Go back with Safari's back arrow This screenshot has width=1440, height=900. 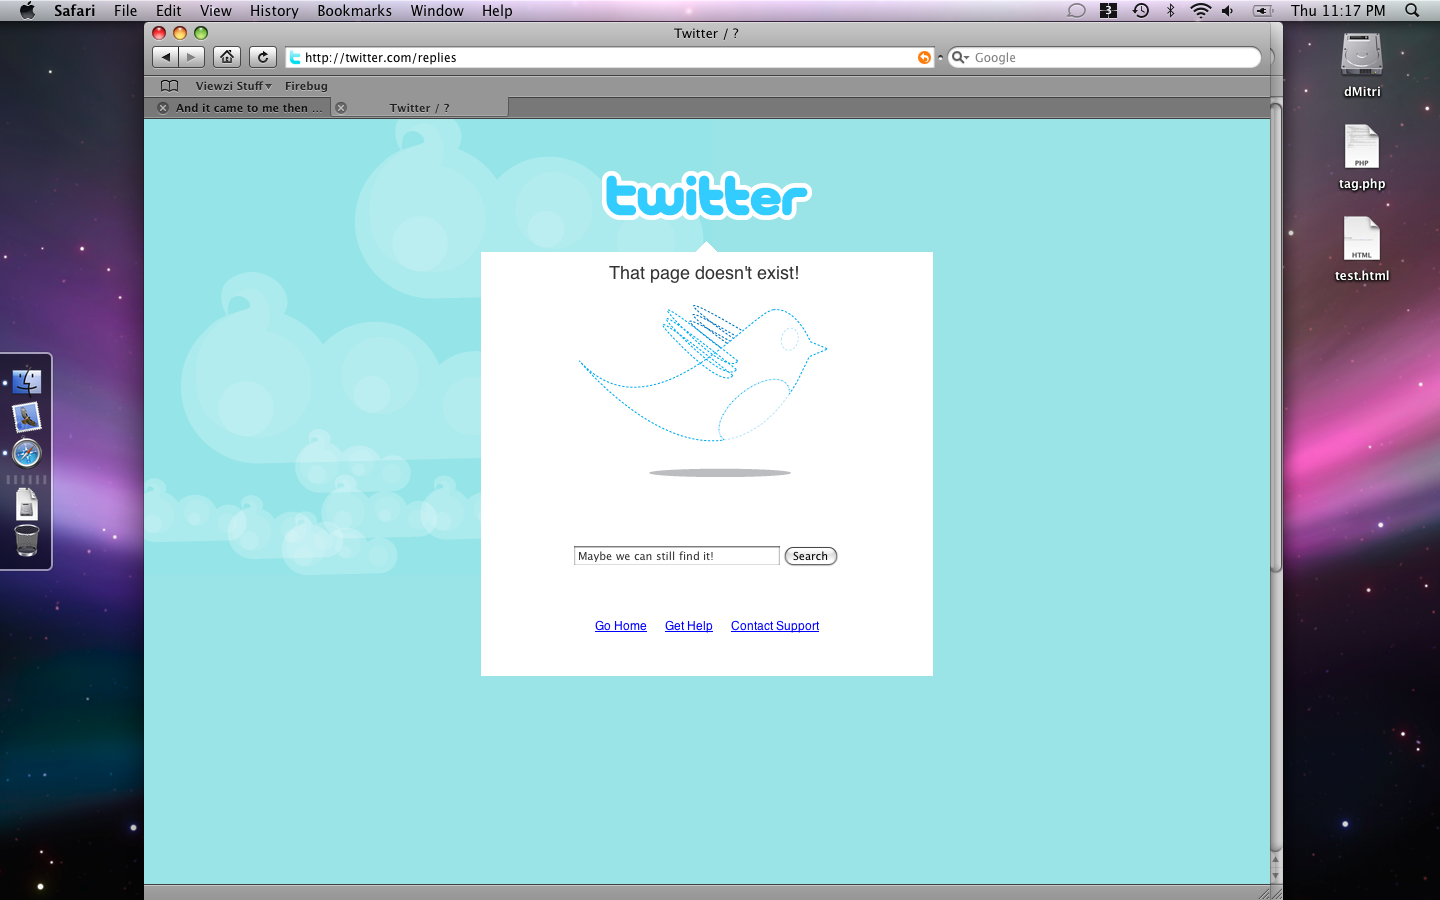tap(166, 57)
